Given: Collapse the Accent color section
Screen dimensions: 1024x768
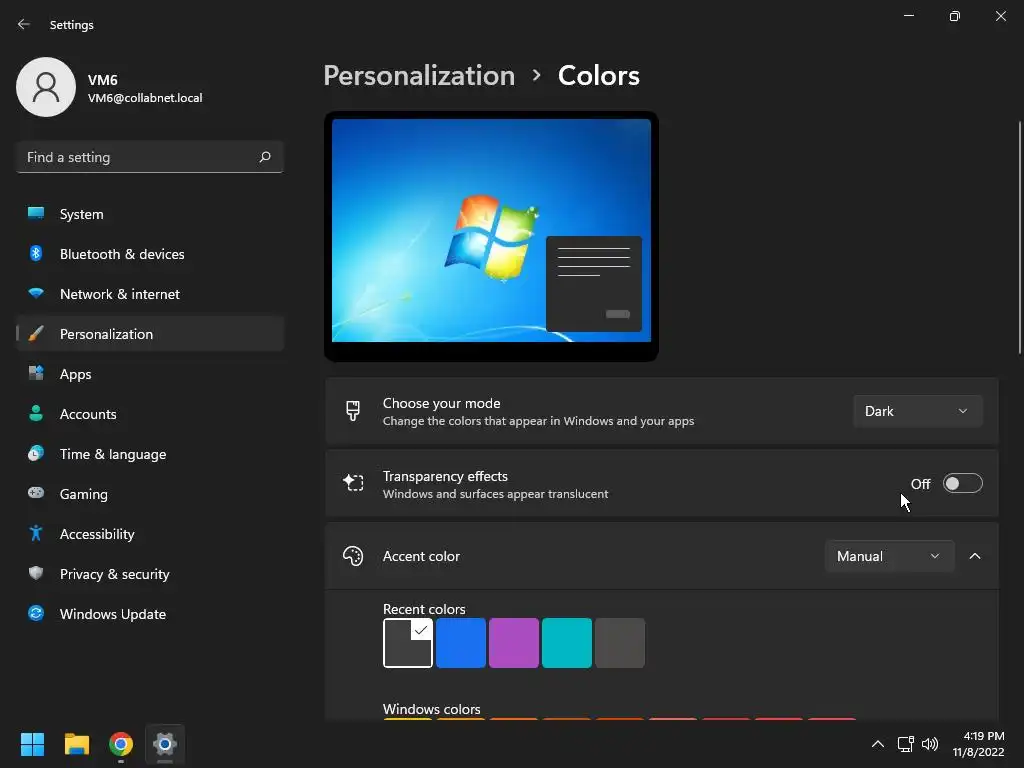Looking at the screenshot, I should pyautogui.click(x=975, y=556).
